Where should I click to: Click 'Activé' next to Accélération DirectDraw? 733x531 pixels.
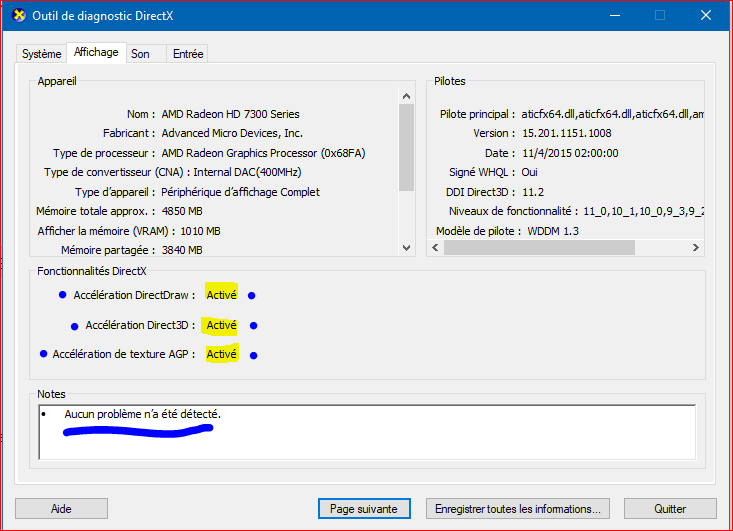tap(222, 295)
